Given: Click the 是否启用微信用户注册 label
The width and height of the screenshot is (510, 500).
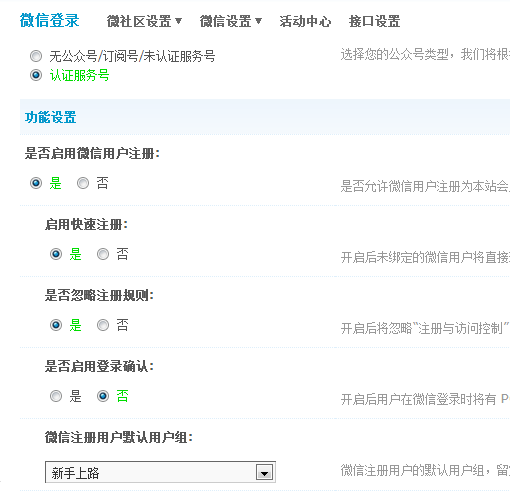Looking at the screenshot, I should coord(92,154).
